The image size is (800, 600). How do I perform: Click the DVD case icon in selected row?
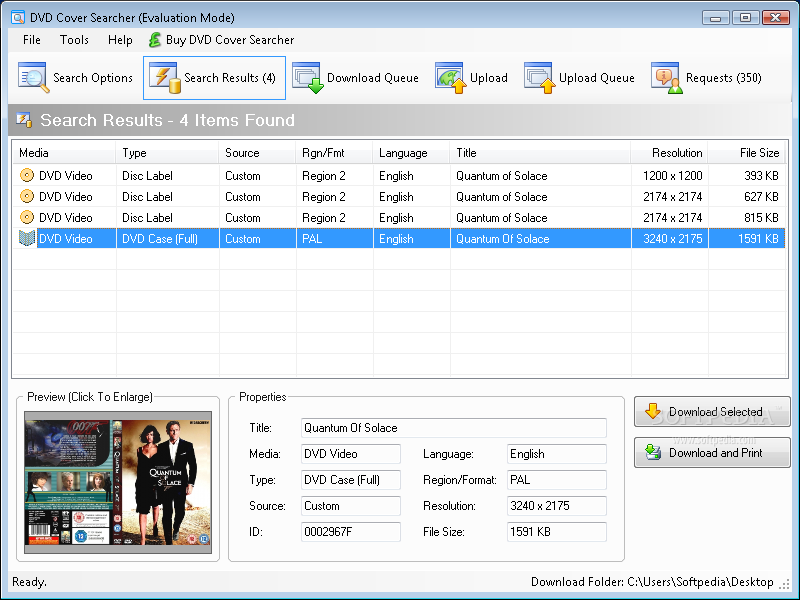[27, 238]
